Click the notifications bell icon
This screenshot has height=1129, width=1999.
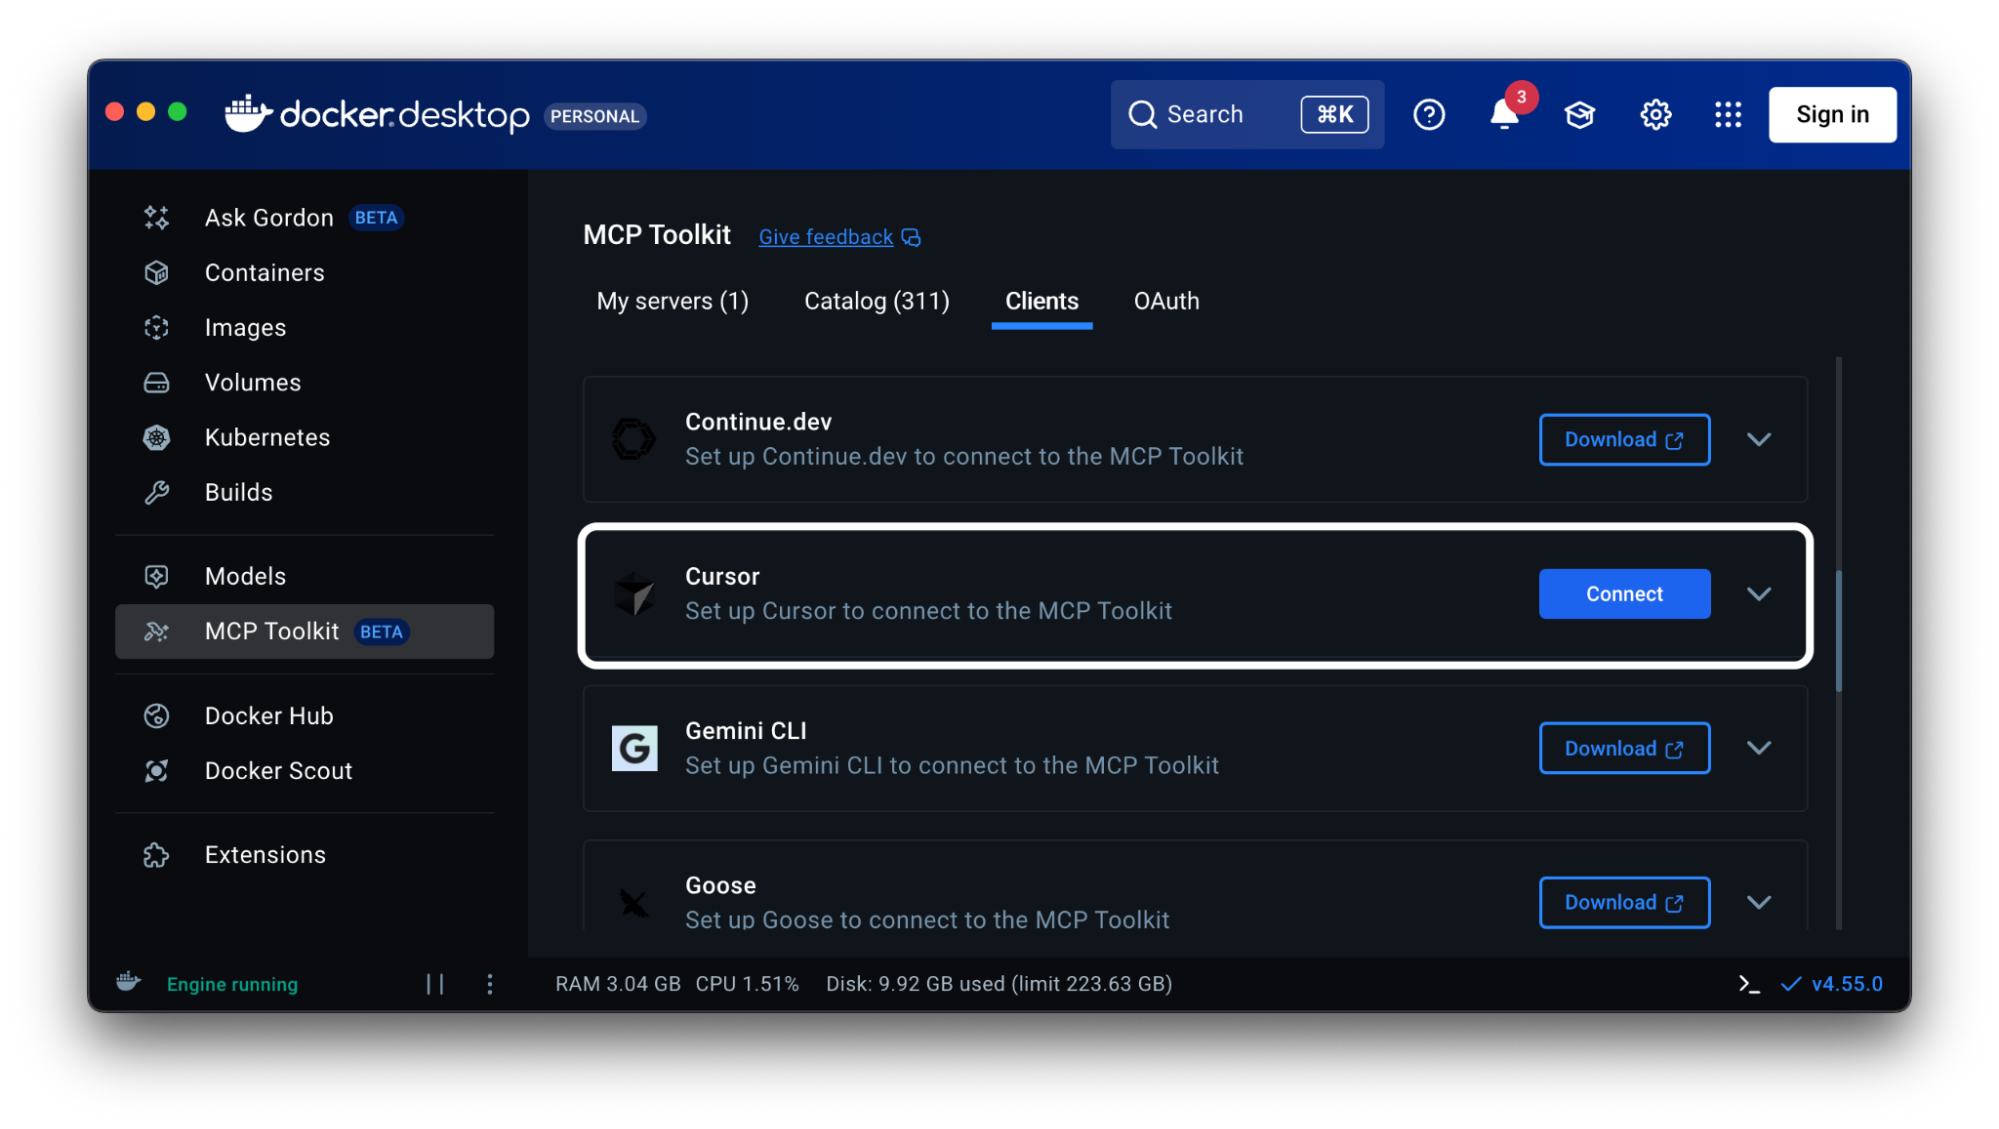(x=1502, y=114)
